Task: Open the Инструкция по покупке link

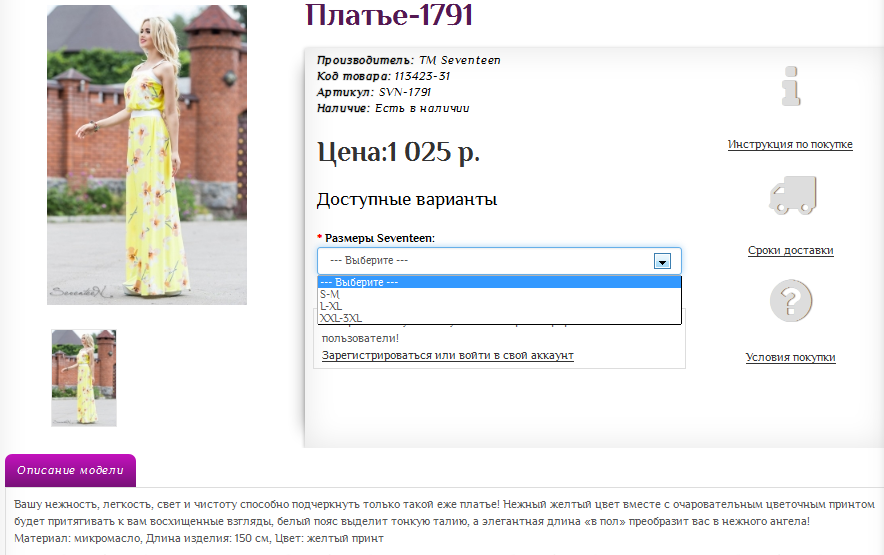Action: pyautogui.click(x=790, y=144)
